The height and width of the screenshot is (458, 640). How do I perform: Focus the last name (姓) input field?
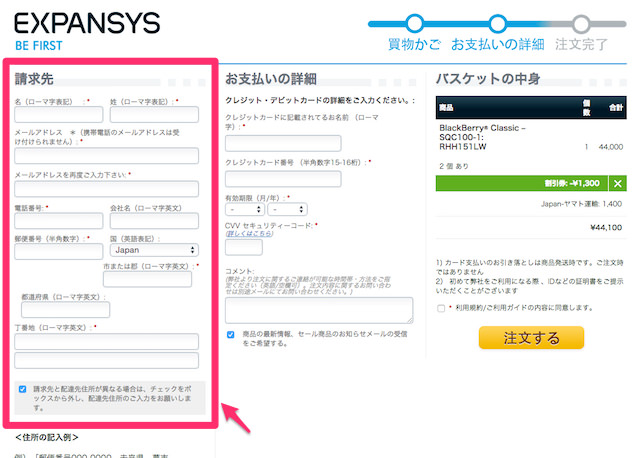point(154,114)
